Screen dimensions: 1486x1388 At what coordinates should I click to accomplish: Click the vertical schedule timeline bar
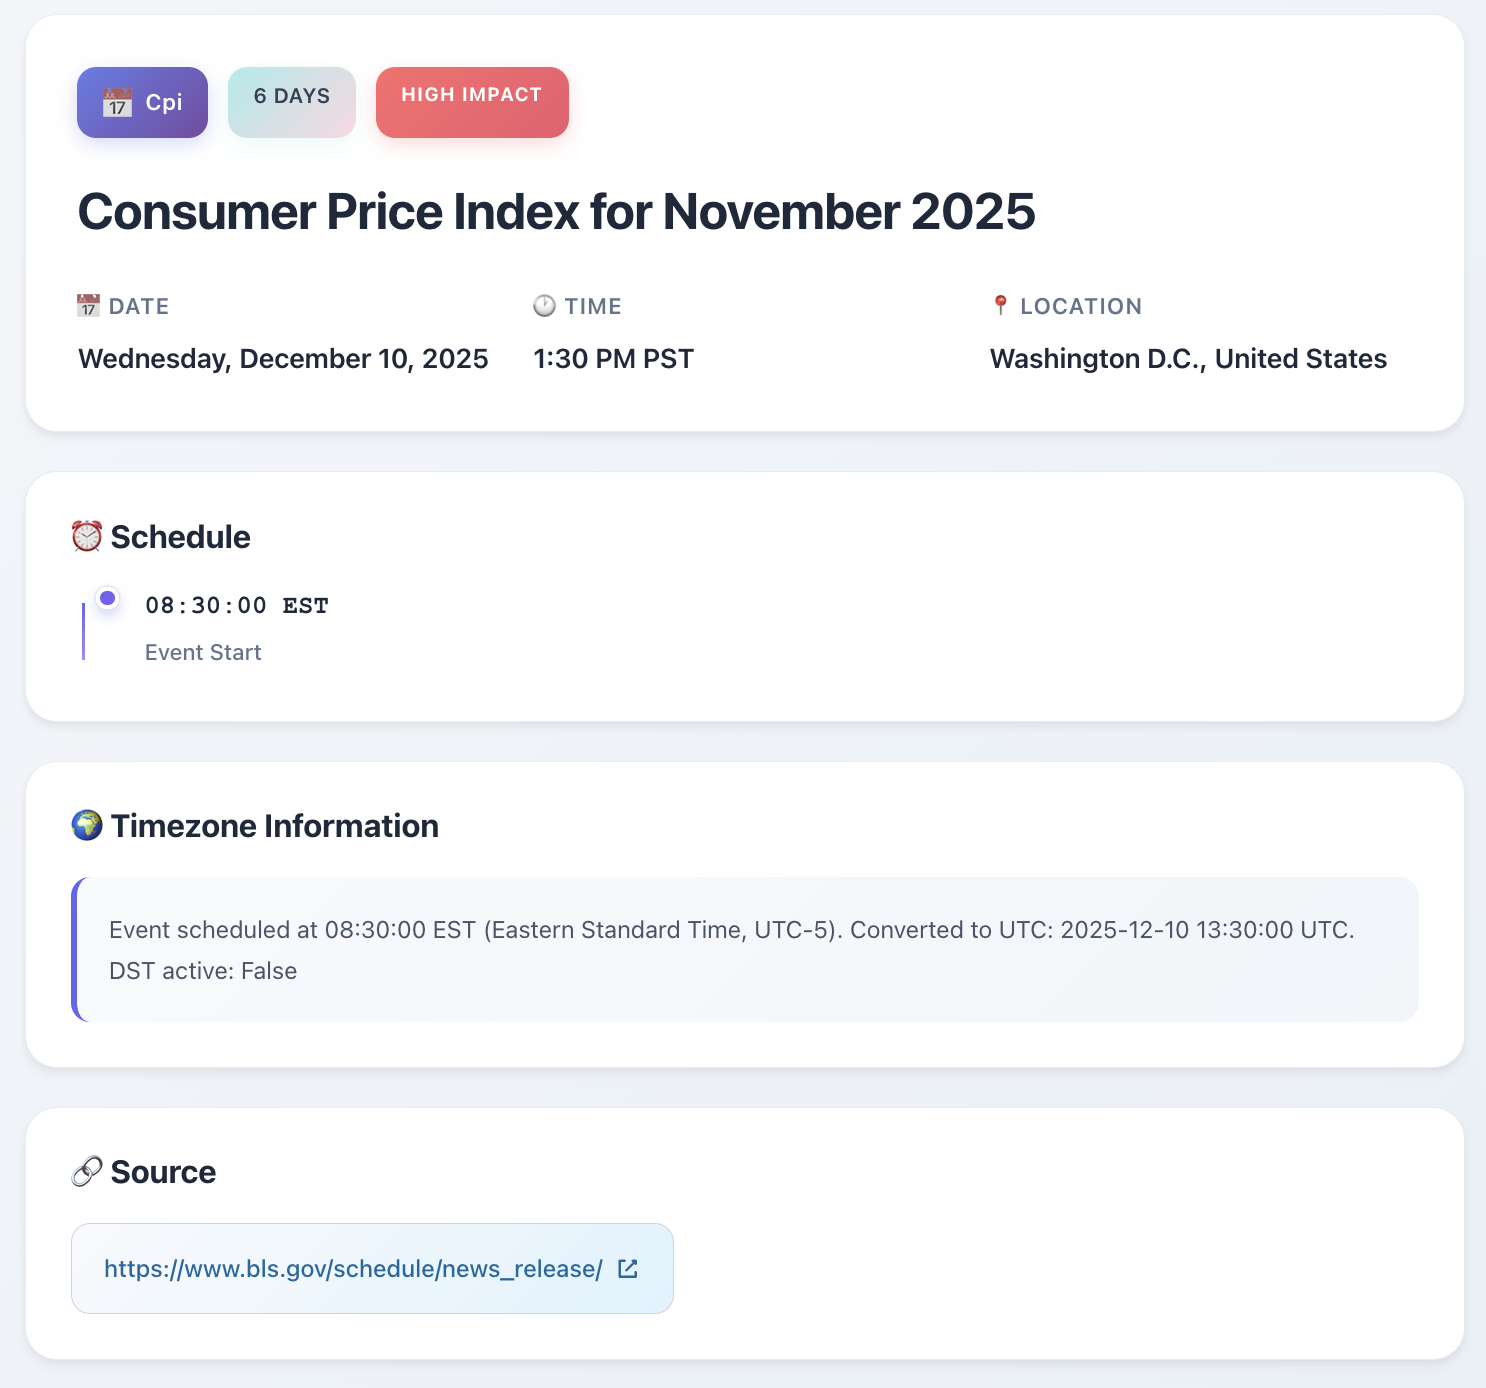84,630
